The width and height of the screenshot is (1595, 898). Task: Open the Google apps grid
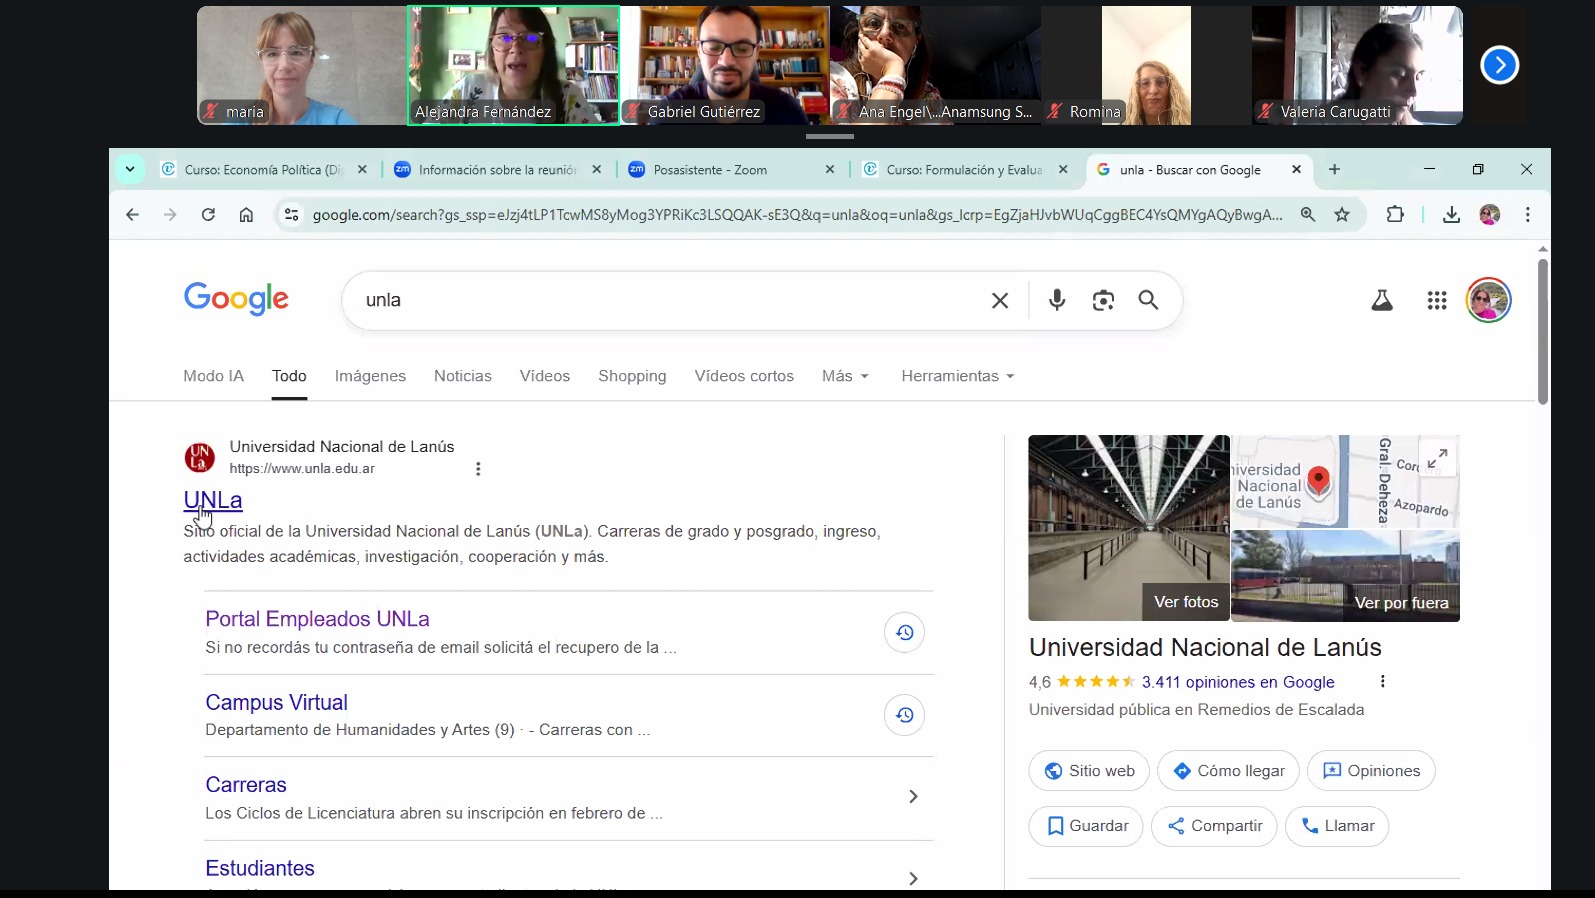click(1437, 300)
